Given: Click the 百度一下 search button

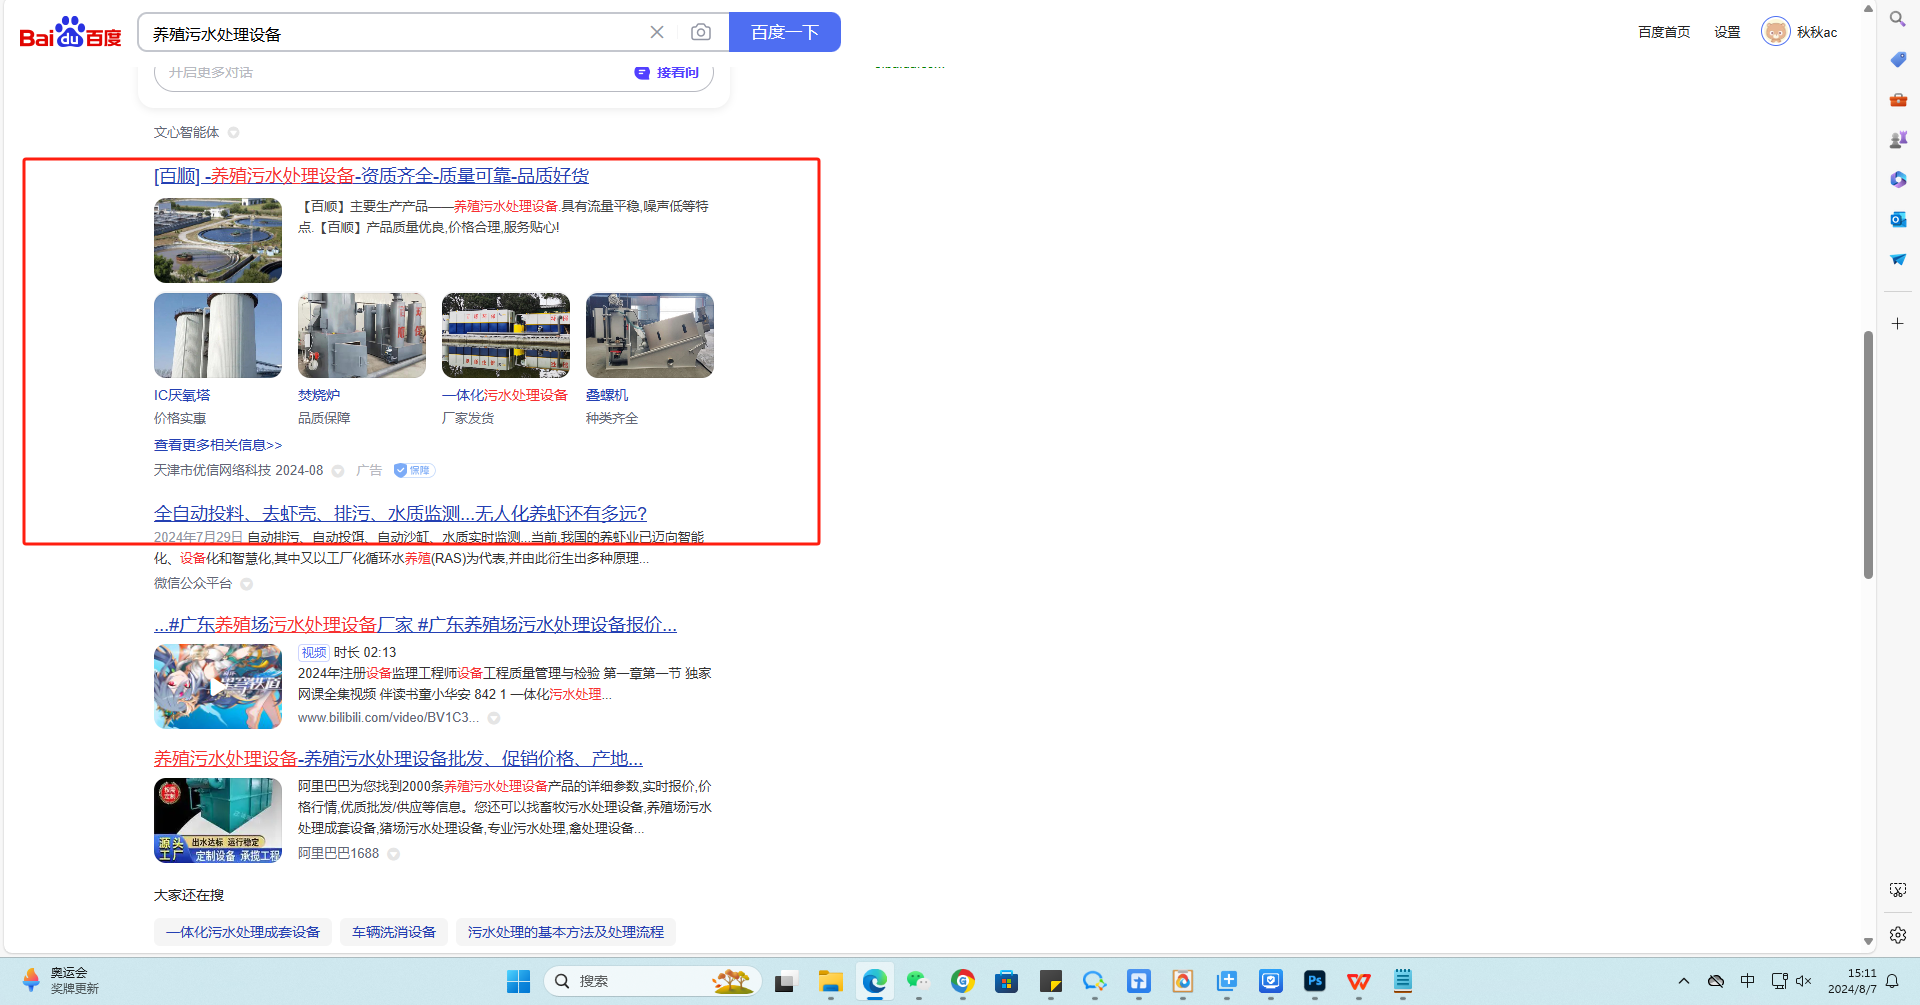Looking at the screenshot, I should coord(784,32).
